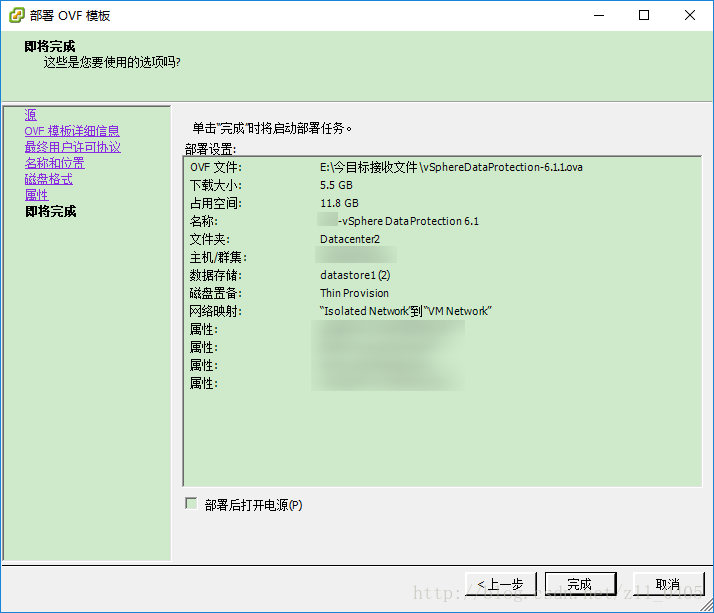This screenshot has width=714, height=613.
Task: Close the 部署 OVF 模板 window
Action: point(690,15)
